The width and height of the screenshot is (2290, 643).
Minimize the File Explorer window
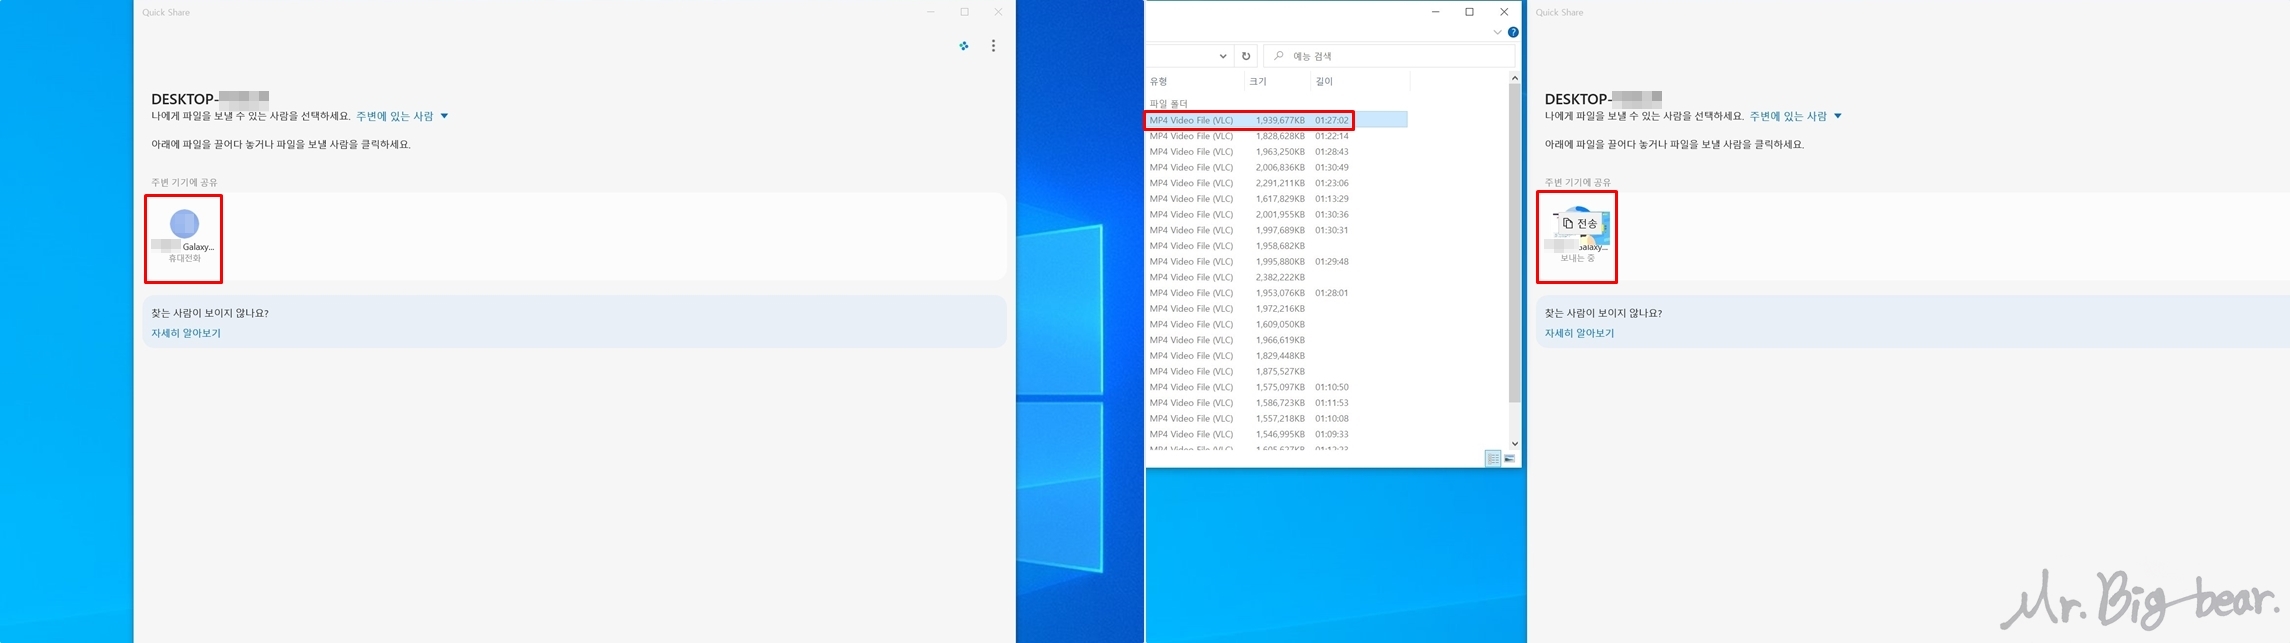(x=1435, y=12)
